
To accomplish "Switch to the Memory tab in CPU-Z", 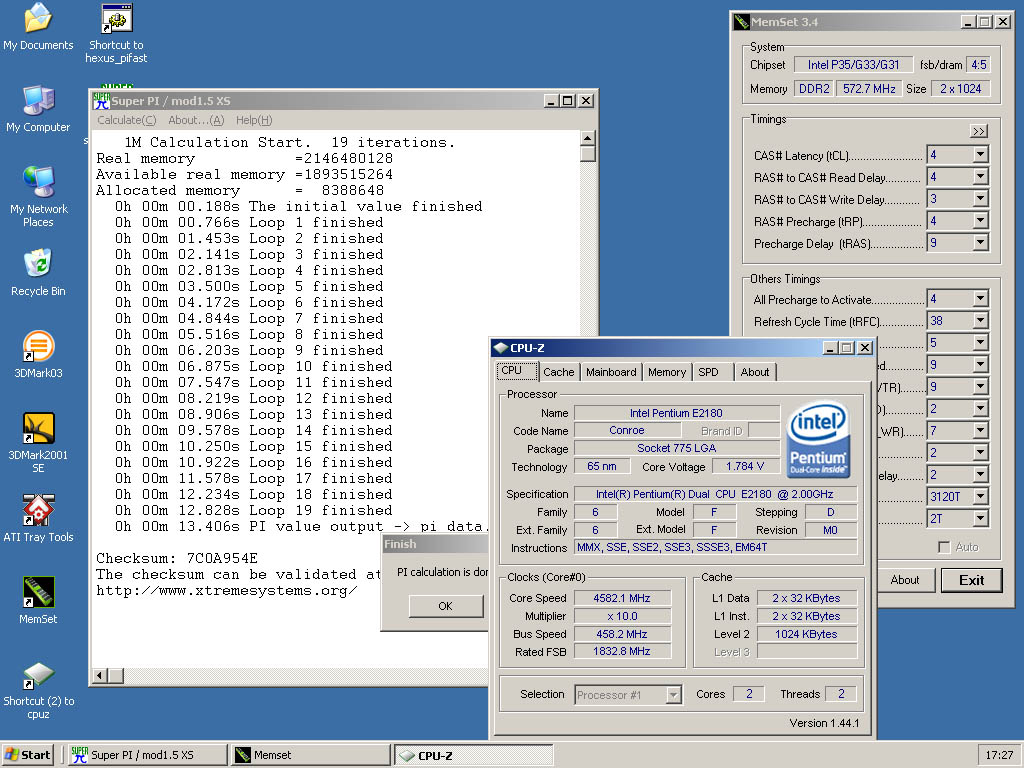I will tap(667, 372).
